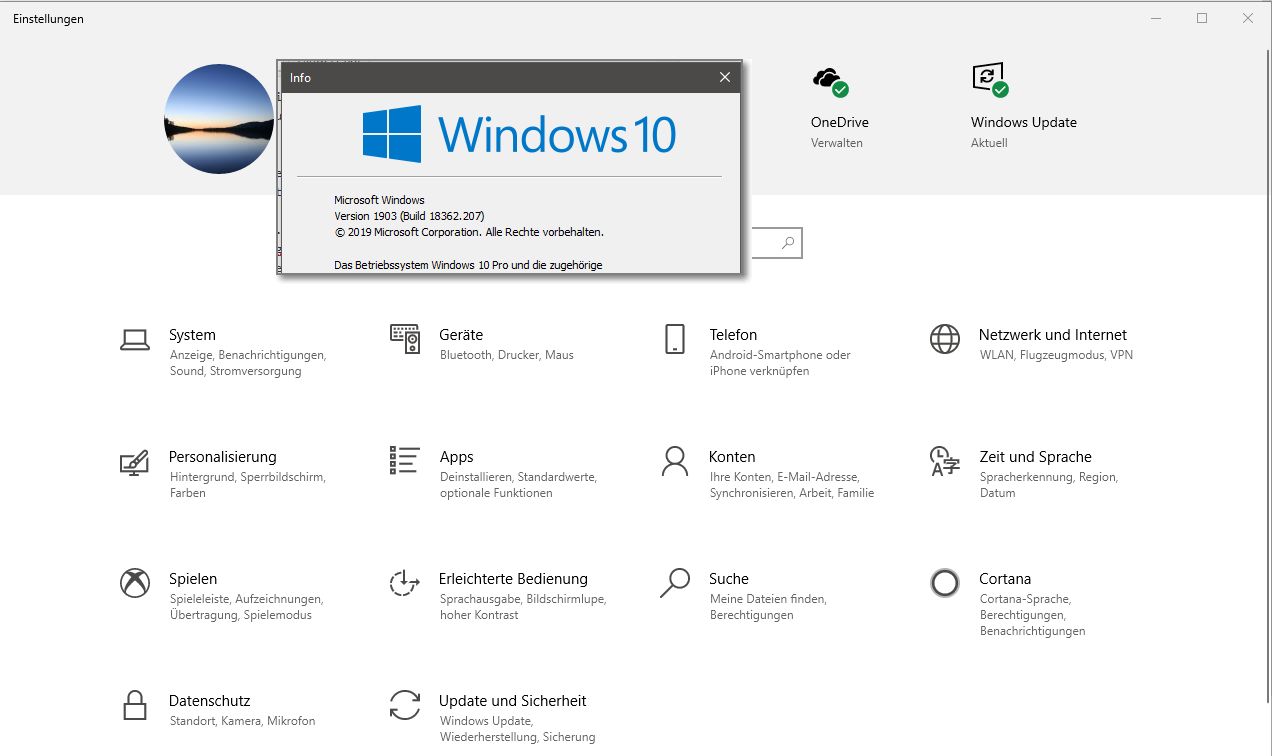
Task: Click the search magnifier in the search box
Action: (788, 243)
